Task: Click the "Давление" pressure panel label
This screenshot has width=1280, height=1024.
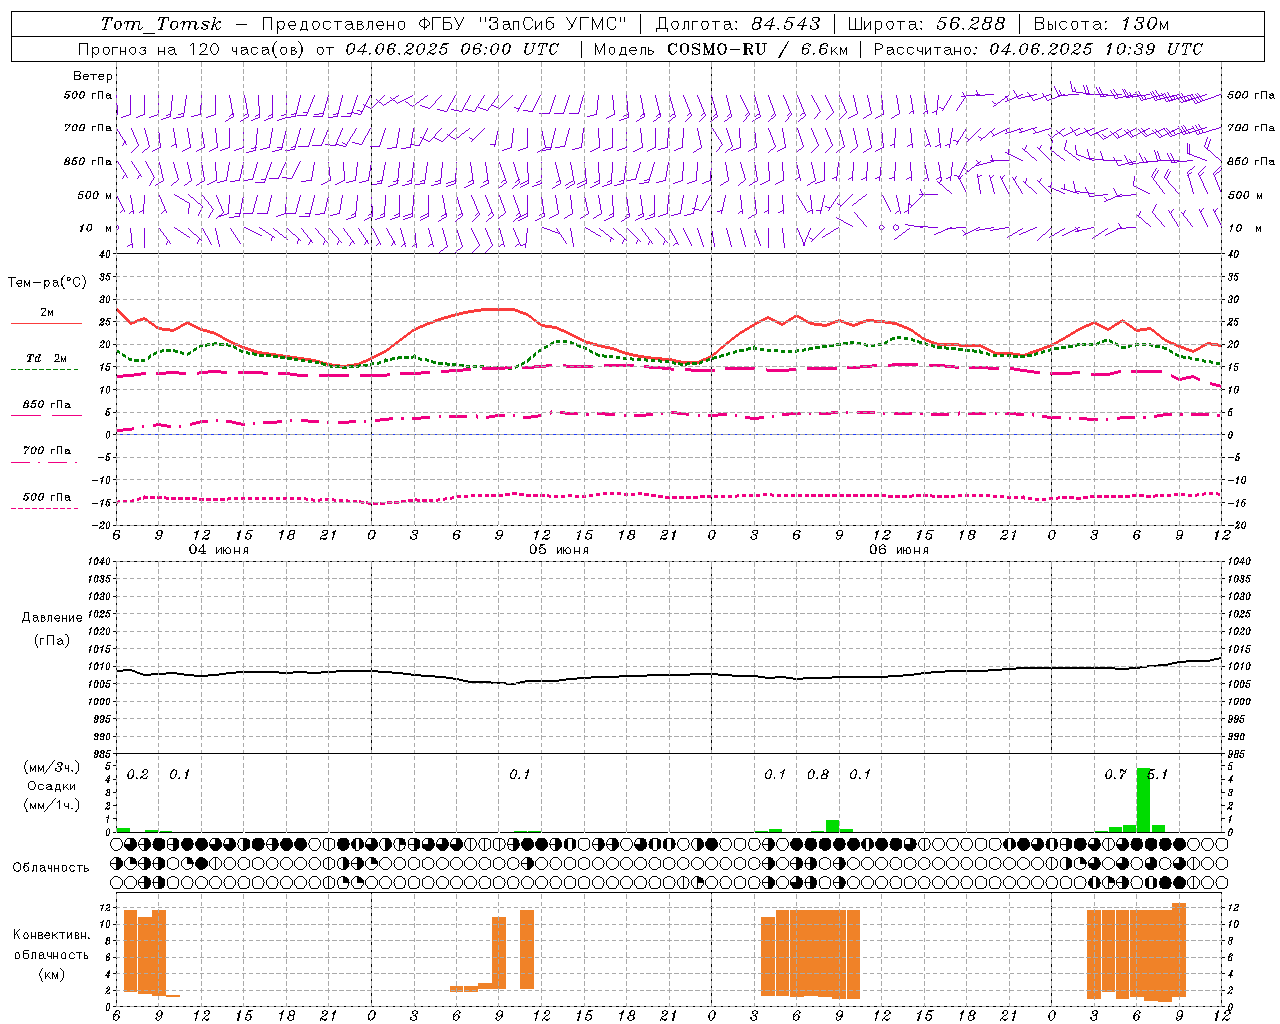Action: (51, 618)
